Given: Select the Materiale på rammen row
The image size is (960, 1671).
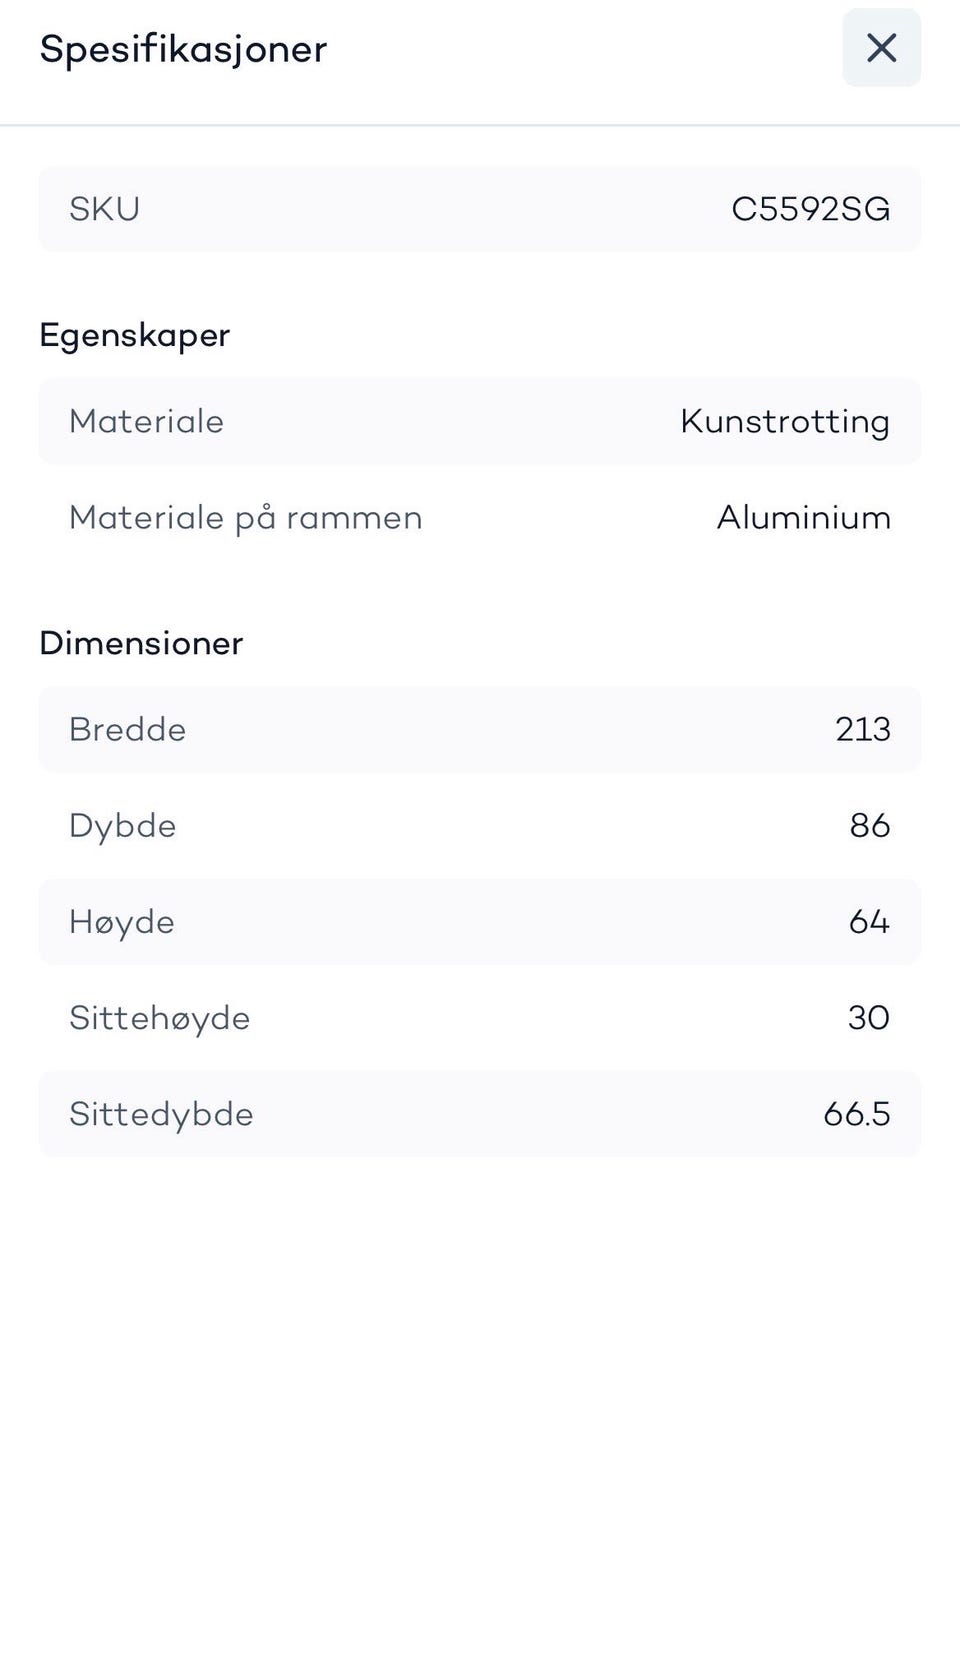Looking at the screenshot, I should coord(480,517).
